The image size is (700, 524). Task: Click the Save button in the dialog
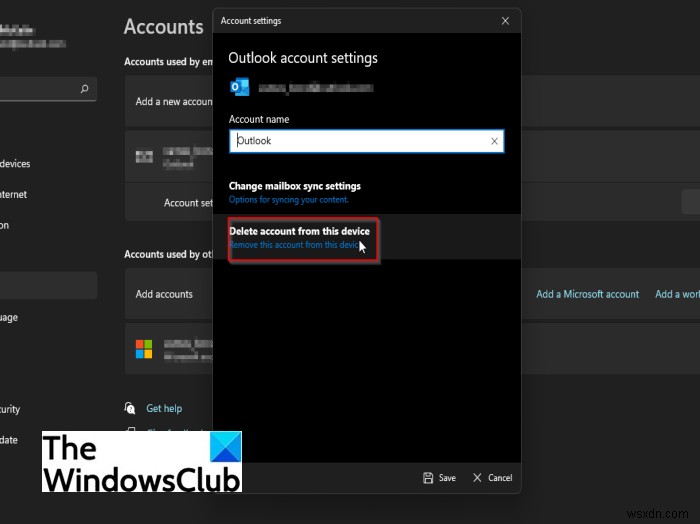pos(439,478)
